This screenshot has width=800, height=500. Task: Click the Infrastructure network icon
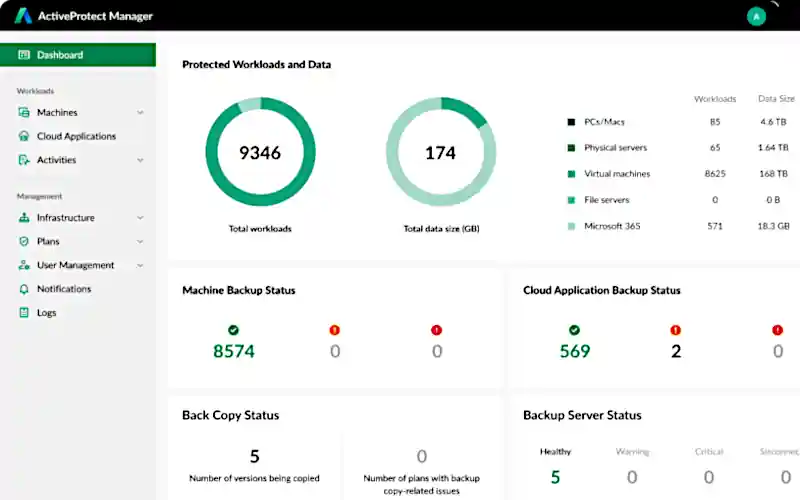(x=23, y=217)
